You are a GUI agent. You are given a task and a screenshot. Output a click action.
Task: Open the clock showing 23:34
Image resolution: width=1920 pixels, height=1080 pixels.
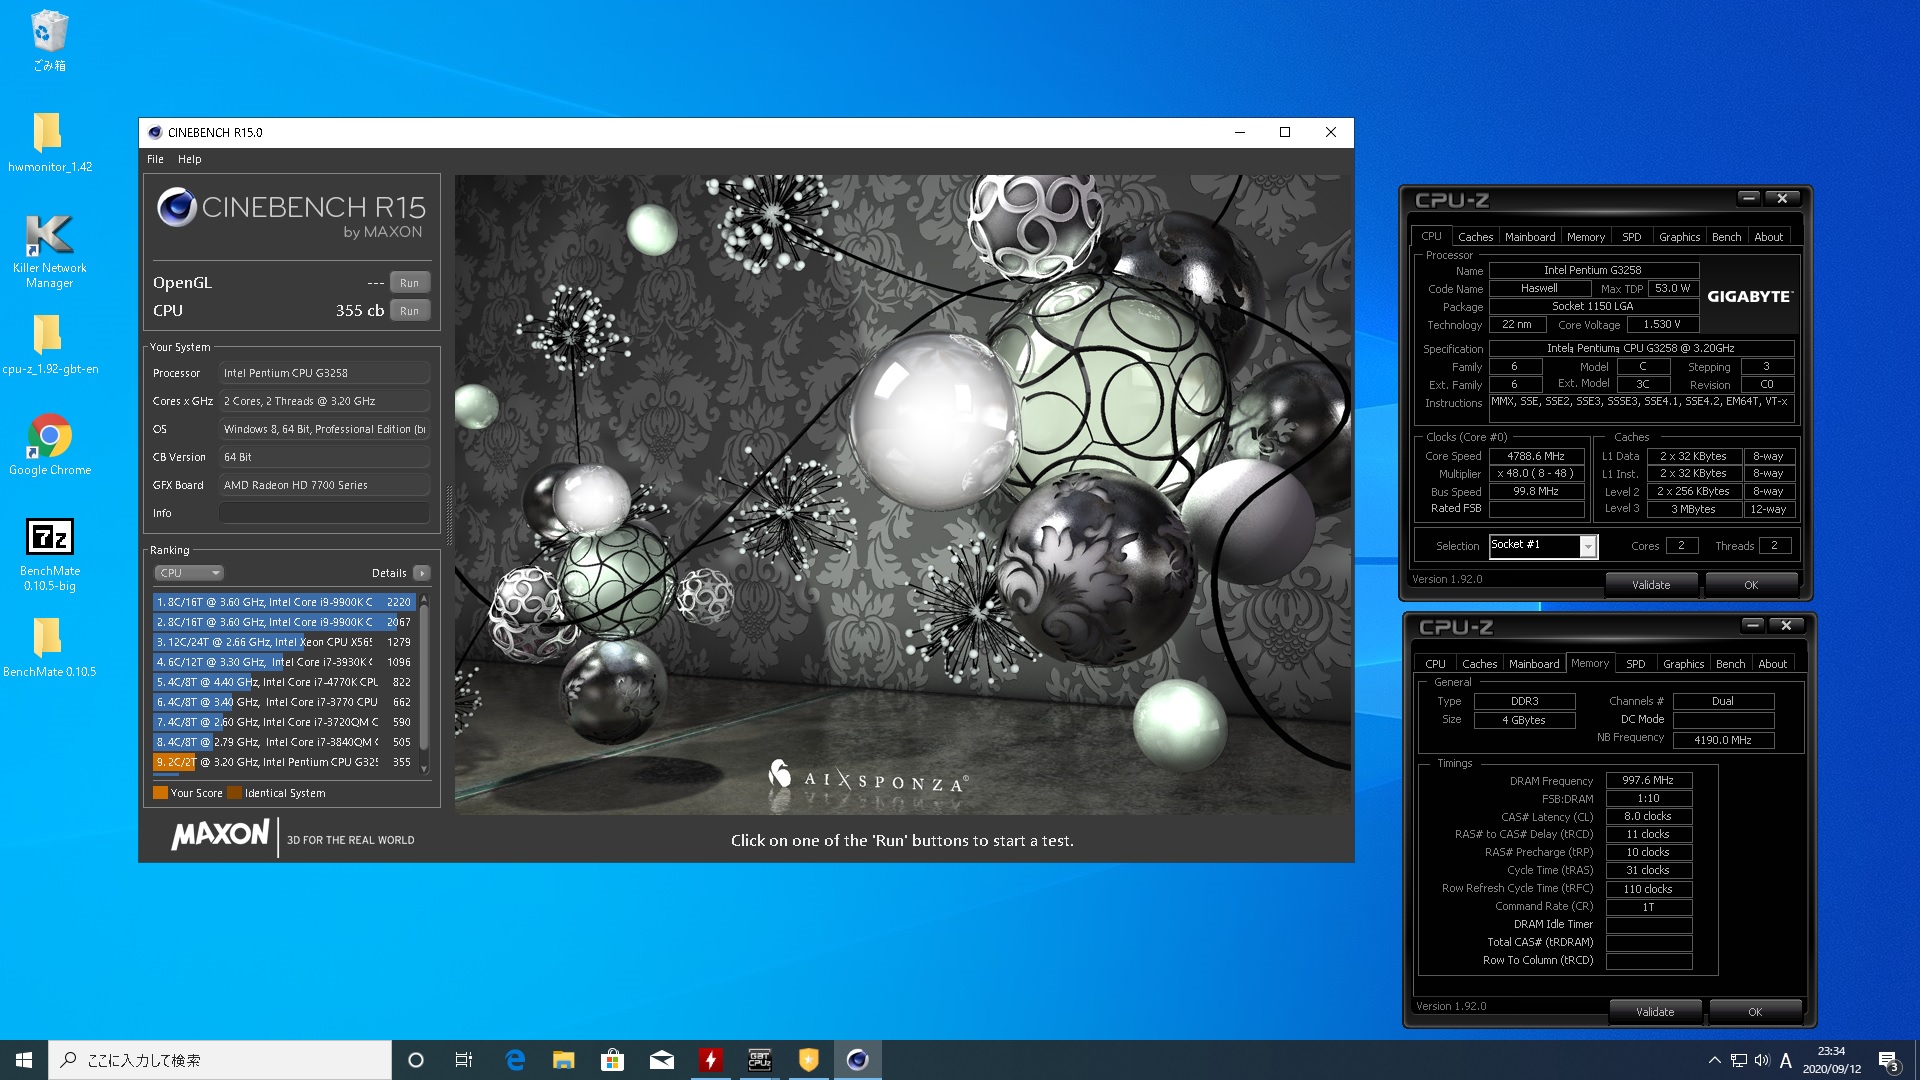click(x=1831, y=1060)
